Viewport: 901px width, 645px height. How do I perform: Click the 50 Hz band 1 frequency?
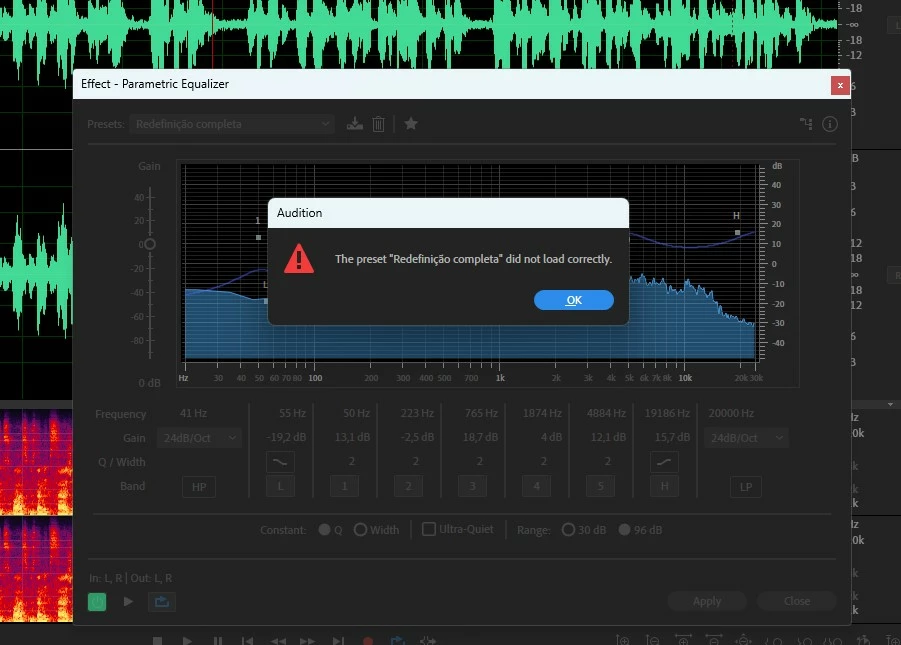356,413
